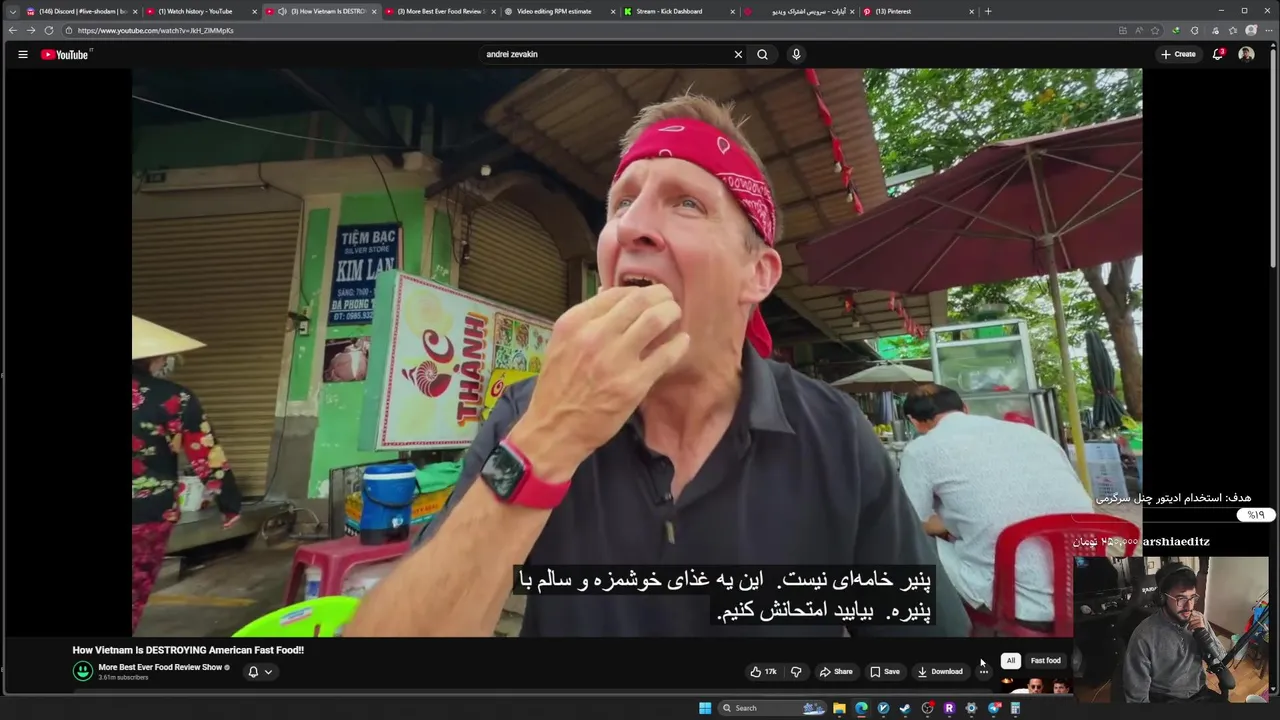Go back in browser history
The image size is (1280, 720).
pos(12,30)
